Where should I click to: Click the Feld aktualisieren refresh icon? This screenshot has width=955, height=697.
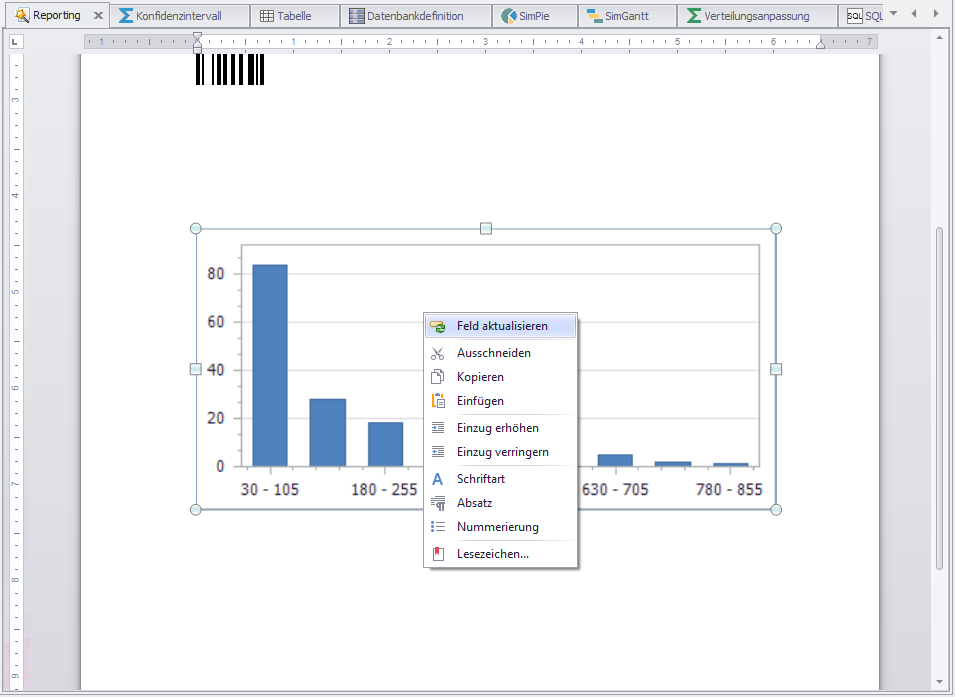tap(437, 327)
